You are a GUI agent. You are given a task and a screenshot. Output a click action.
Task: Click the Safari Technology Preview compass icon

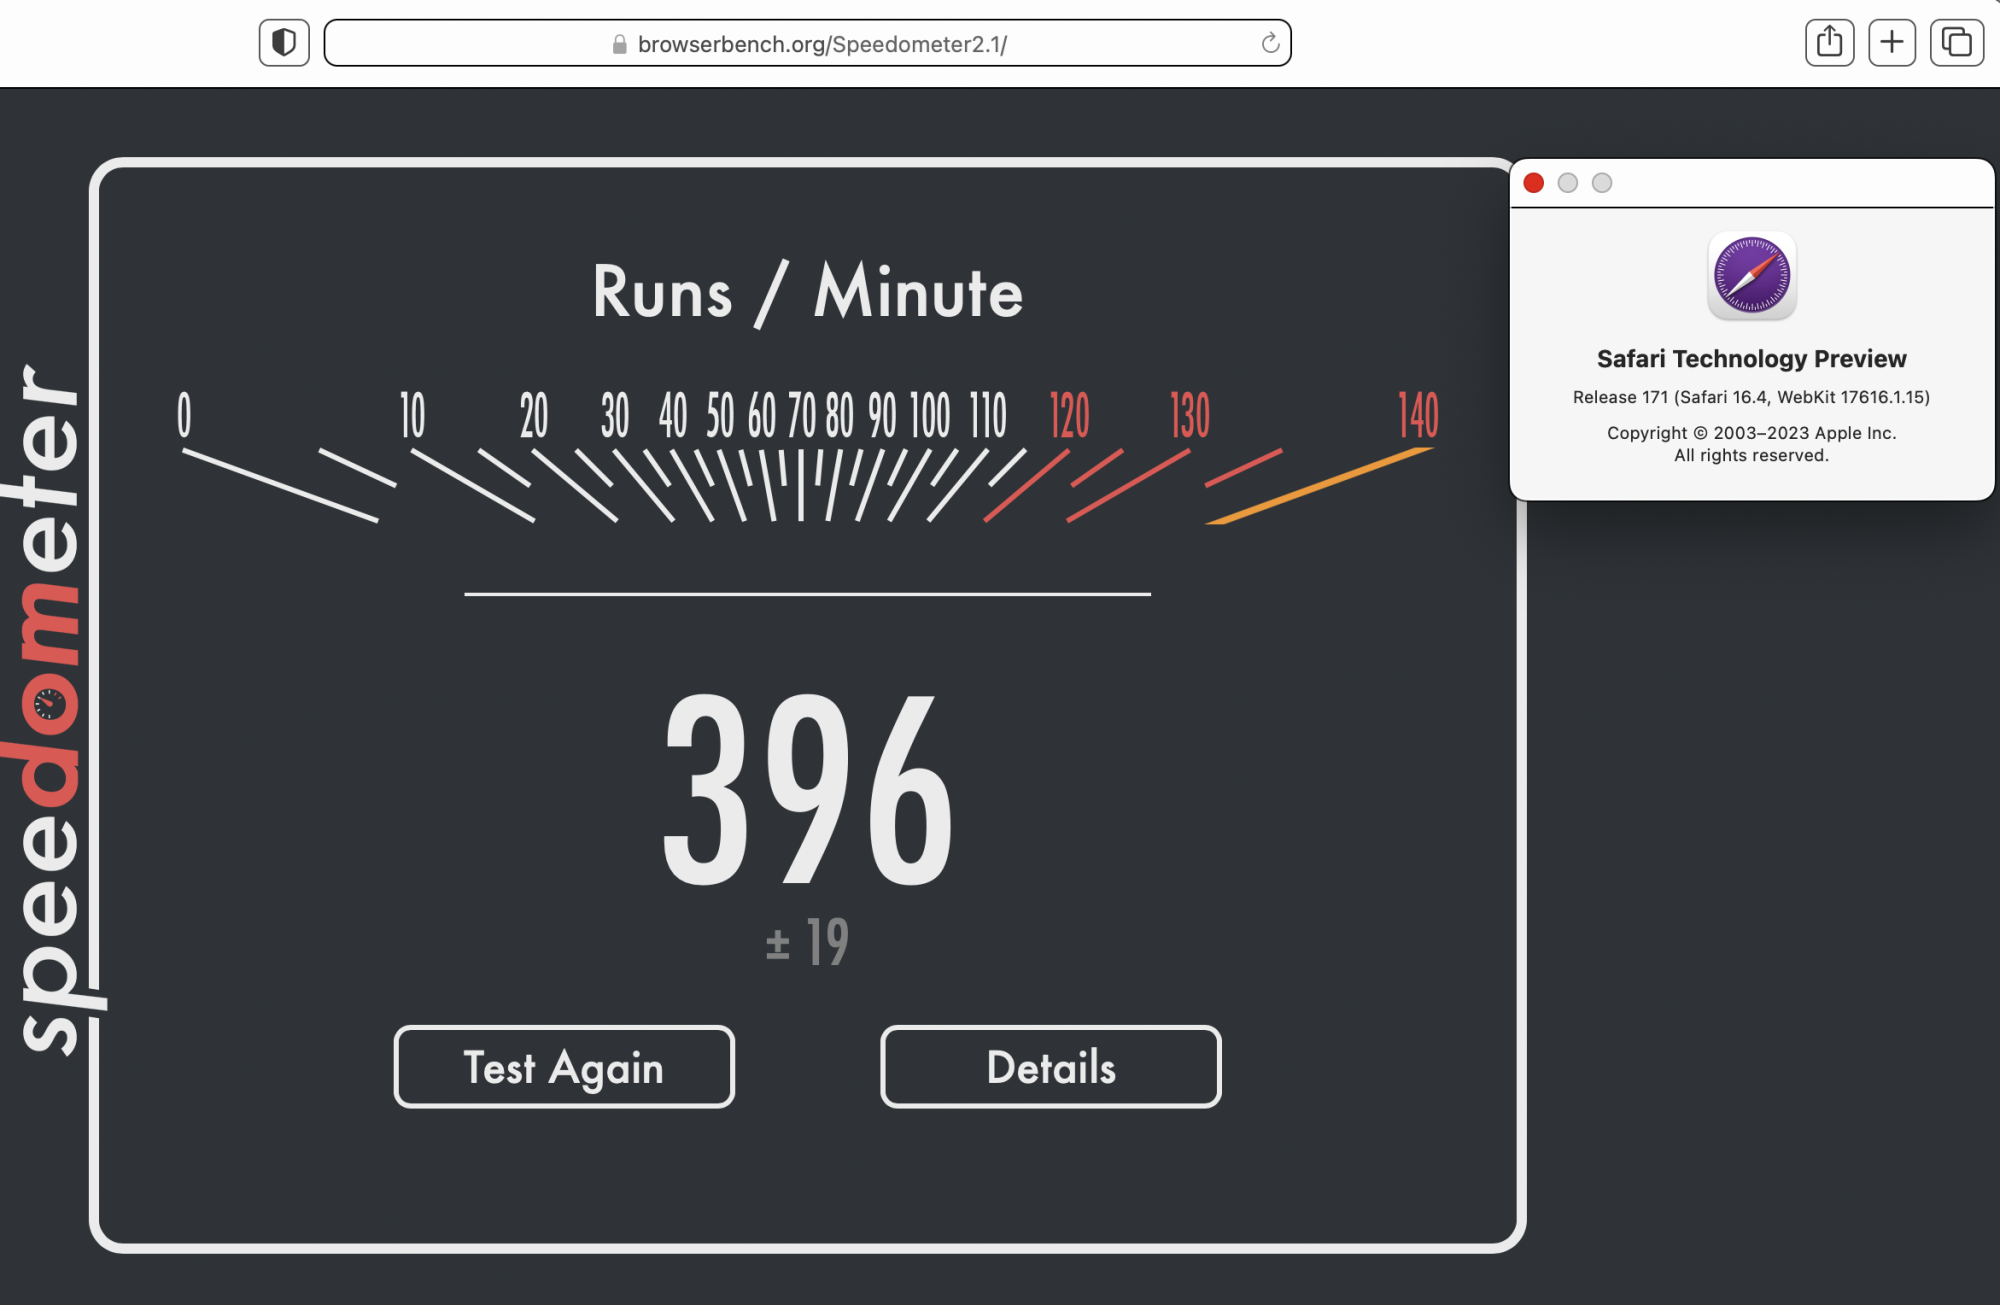click(x=1751, y=276)
